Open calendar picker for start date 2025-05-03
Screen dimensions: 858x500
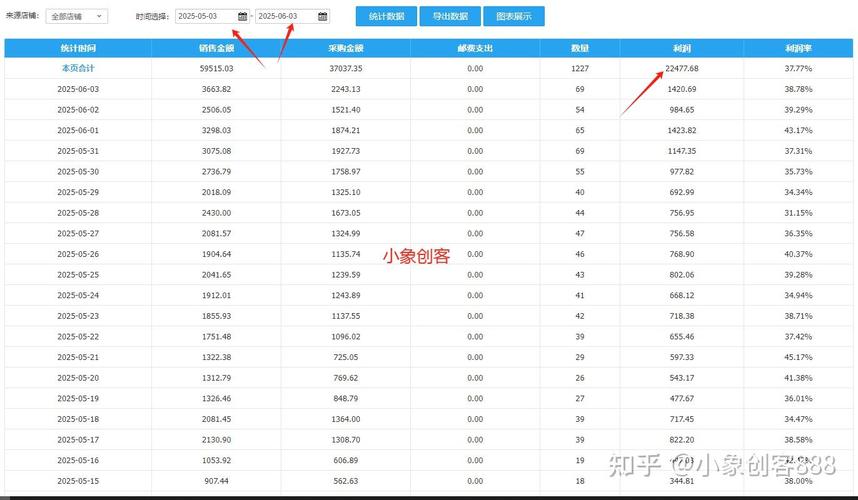242,16
